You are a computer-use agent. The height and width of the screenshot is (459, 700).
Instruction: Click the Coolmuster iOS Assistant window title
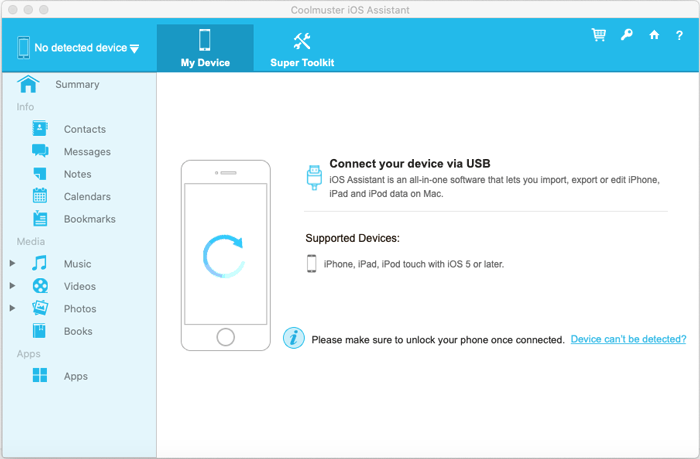pos(350,10)
